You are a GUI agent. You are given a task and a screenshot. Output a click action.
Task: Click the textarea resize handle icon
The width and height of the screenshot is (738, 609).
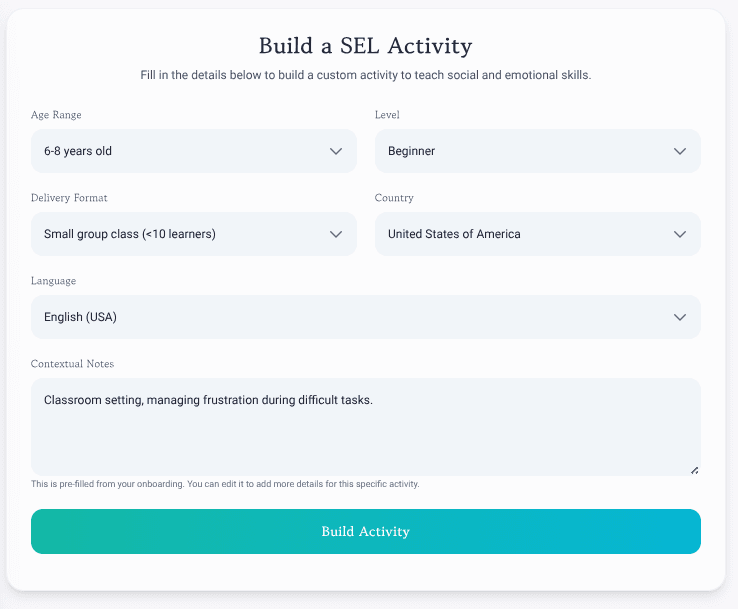point(694,470)
